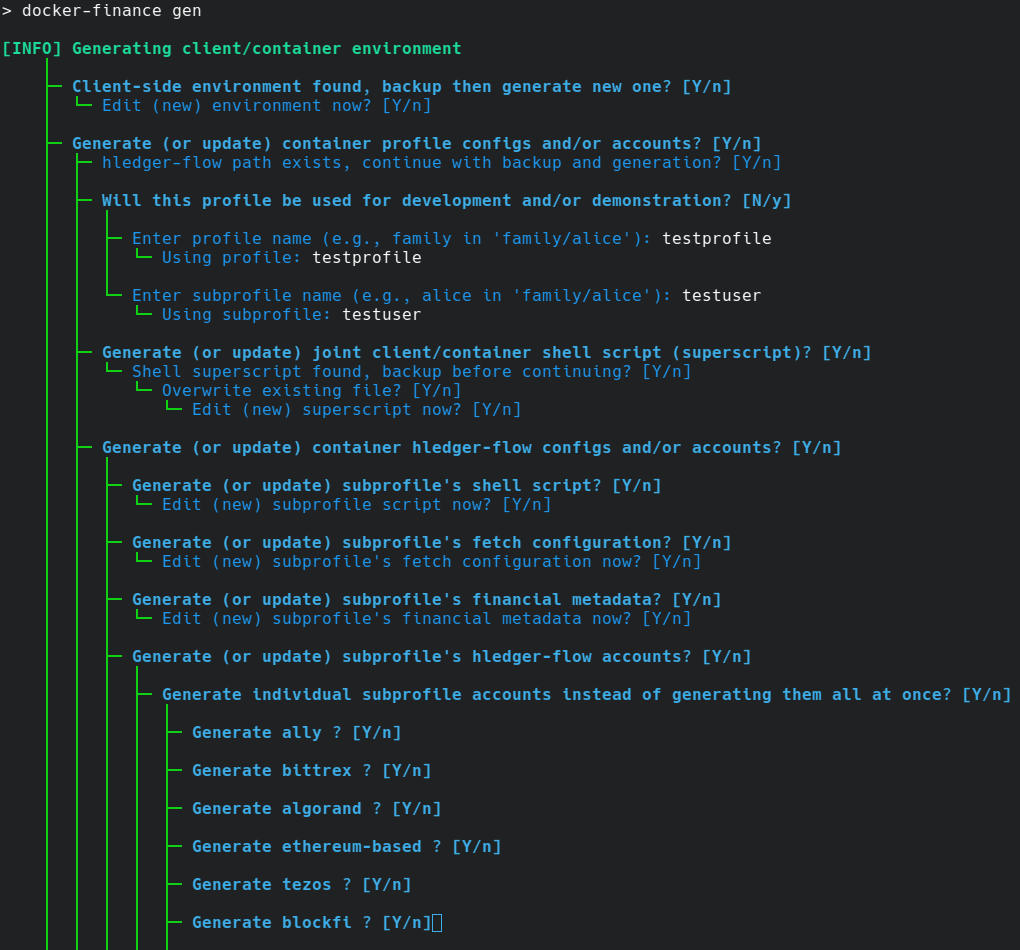The width and height of the screenshot is (1020, 950).
Task: Click 'Edit (new) environment now?' prompt
Action: 266,106
